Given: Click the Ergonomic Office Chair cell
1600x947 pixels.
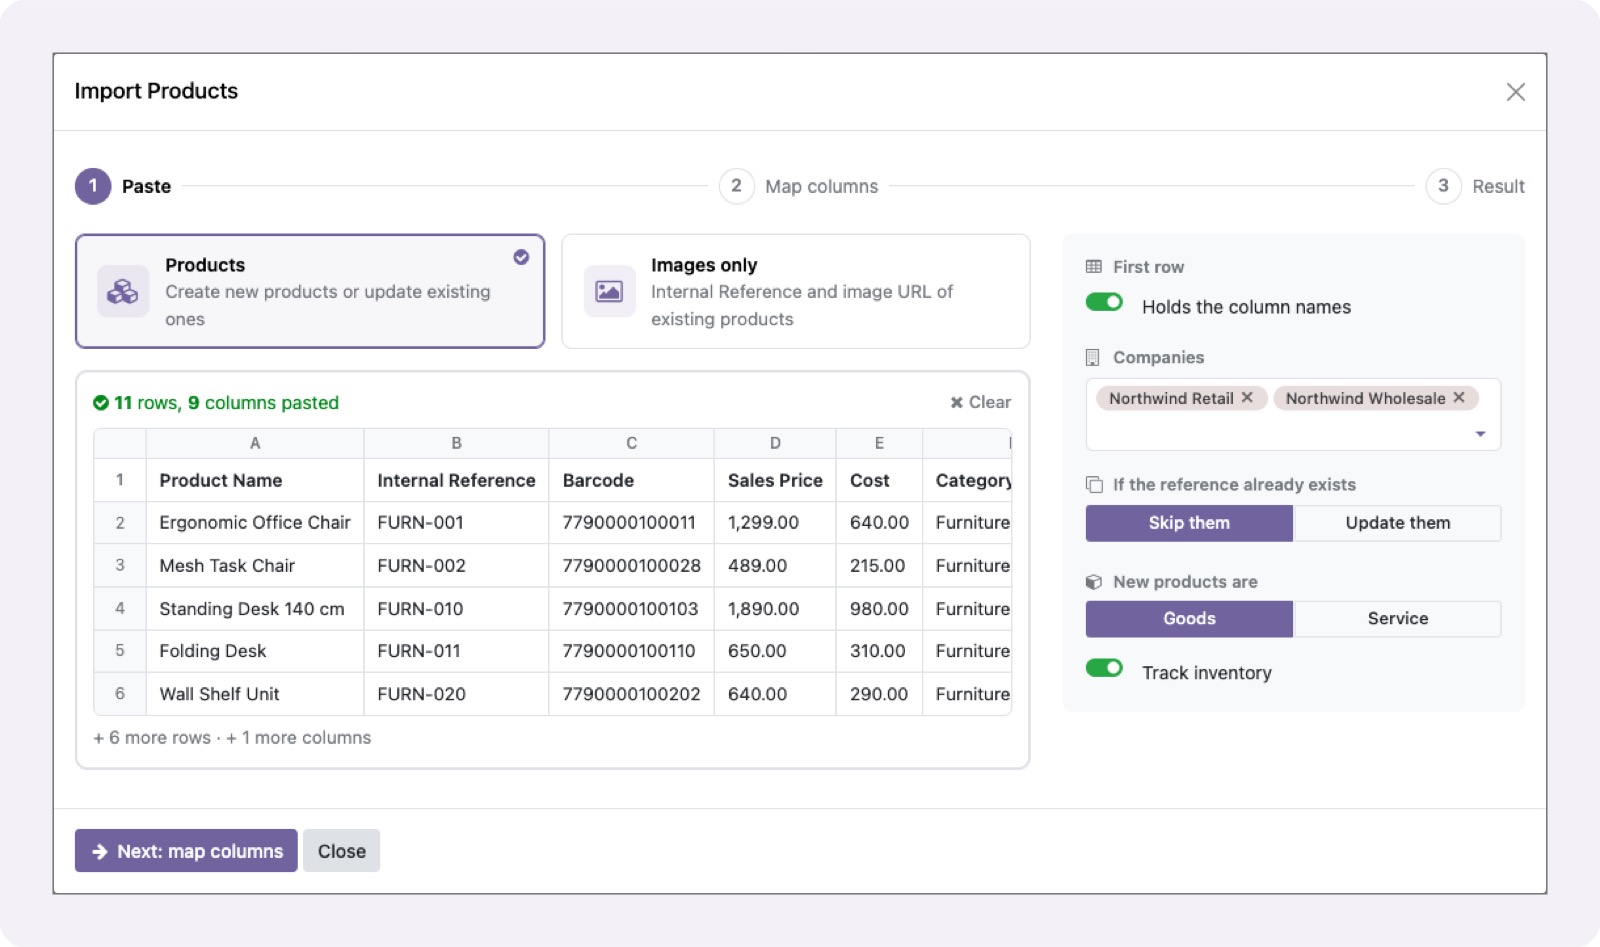Looking at the screenshot, I should pos(255,523).
